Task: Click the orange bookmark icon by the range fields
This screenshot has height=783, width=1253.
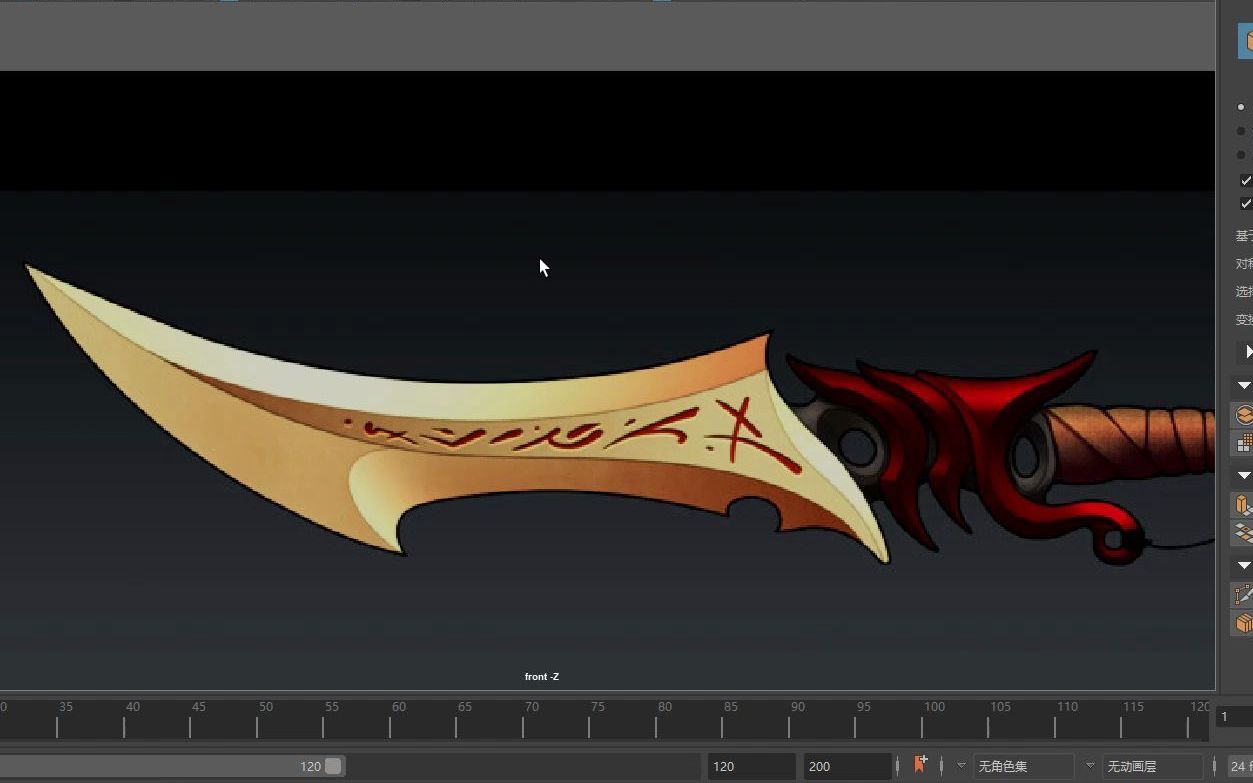Action: coord(920,765)
